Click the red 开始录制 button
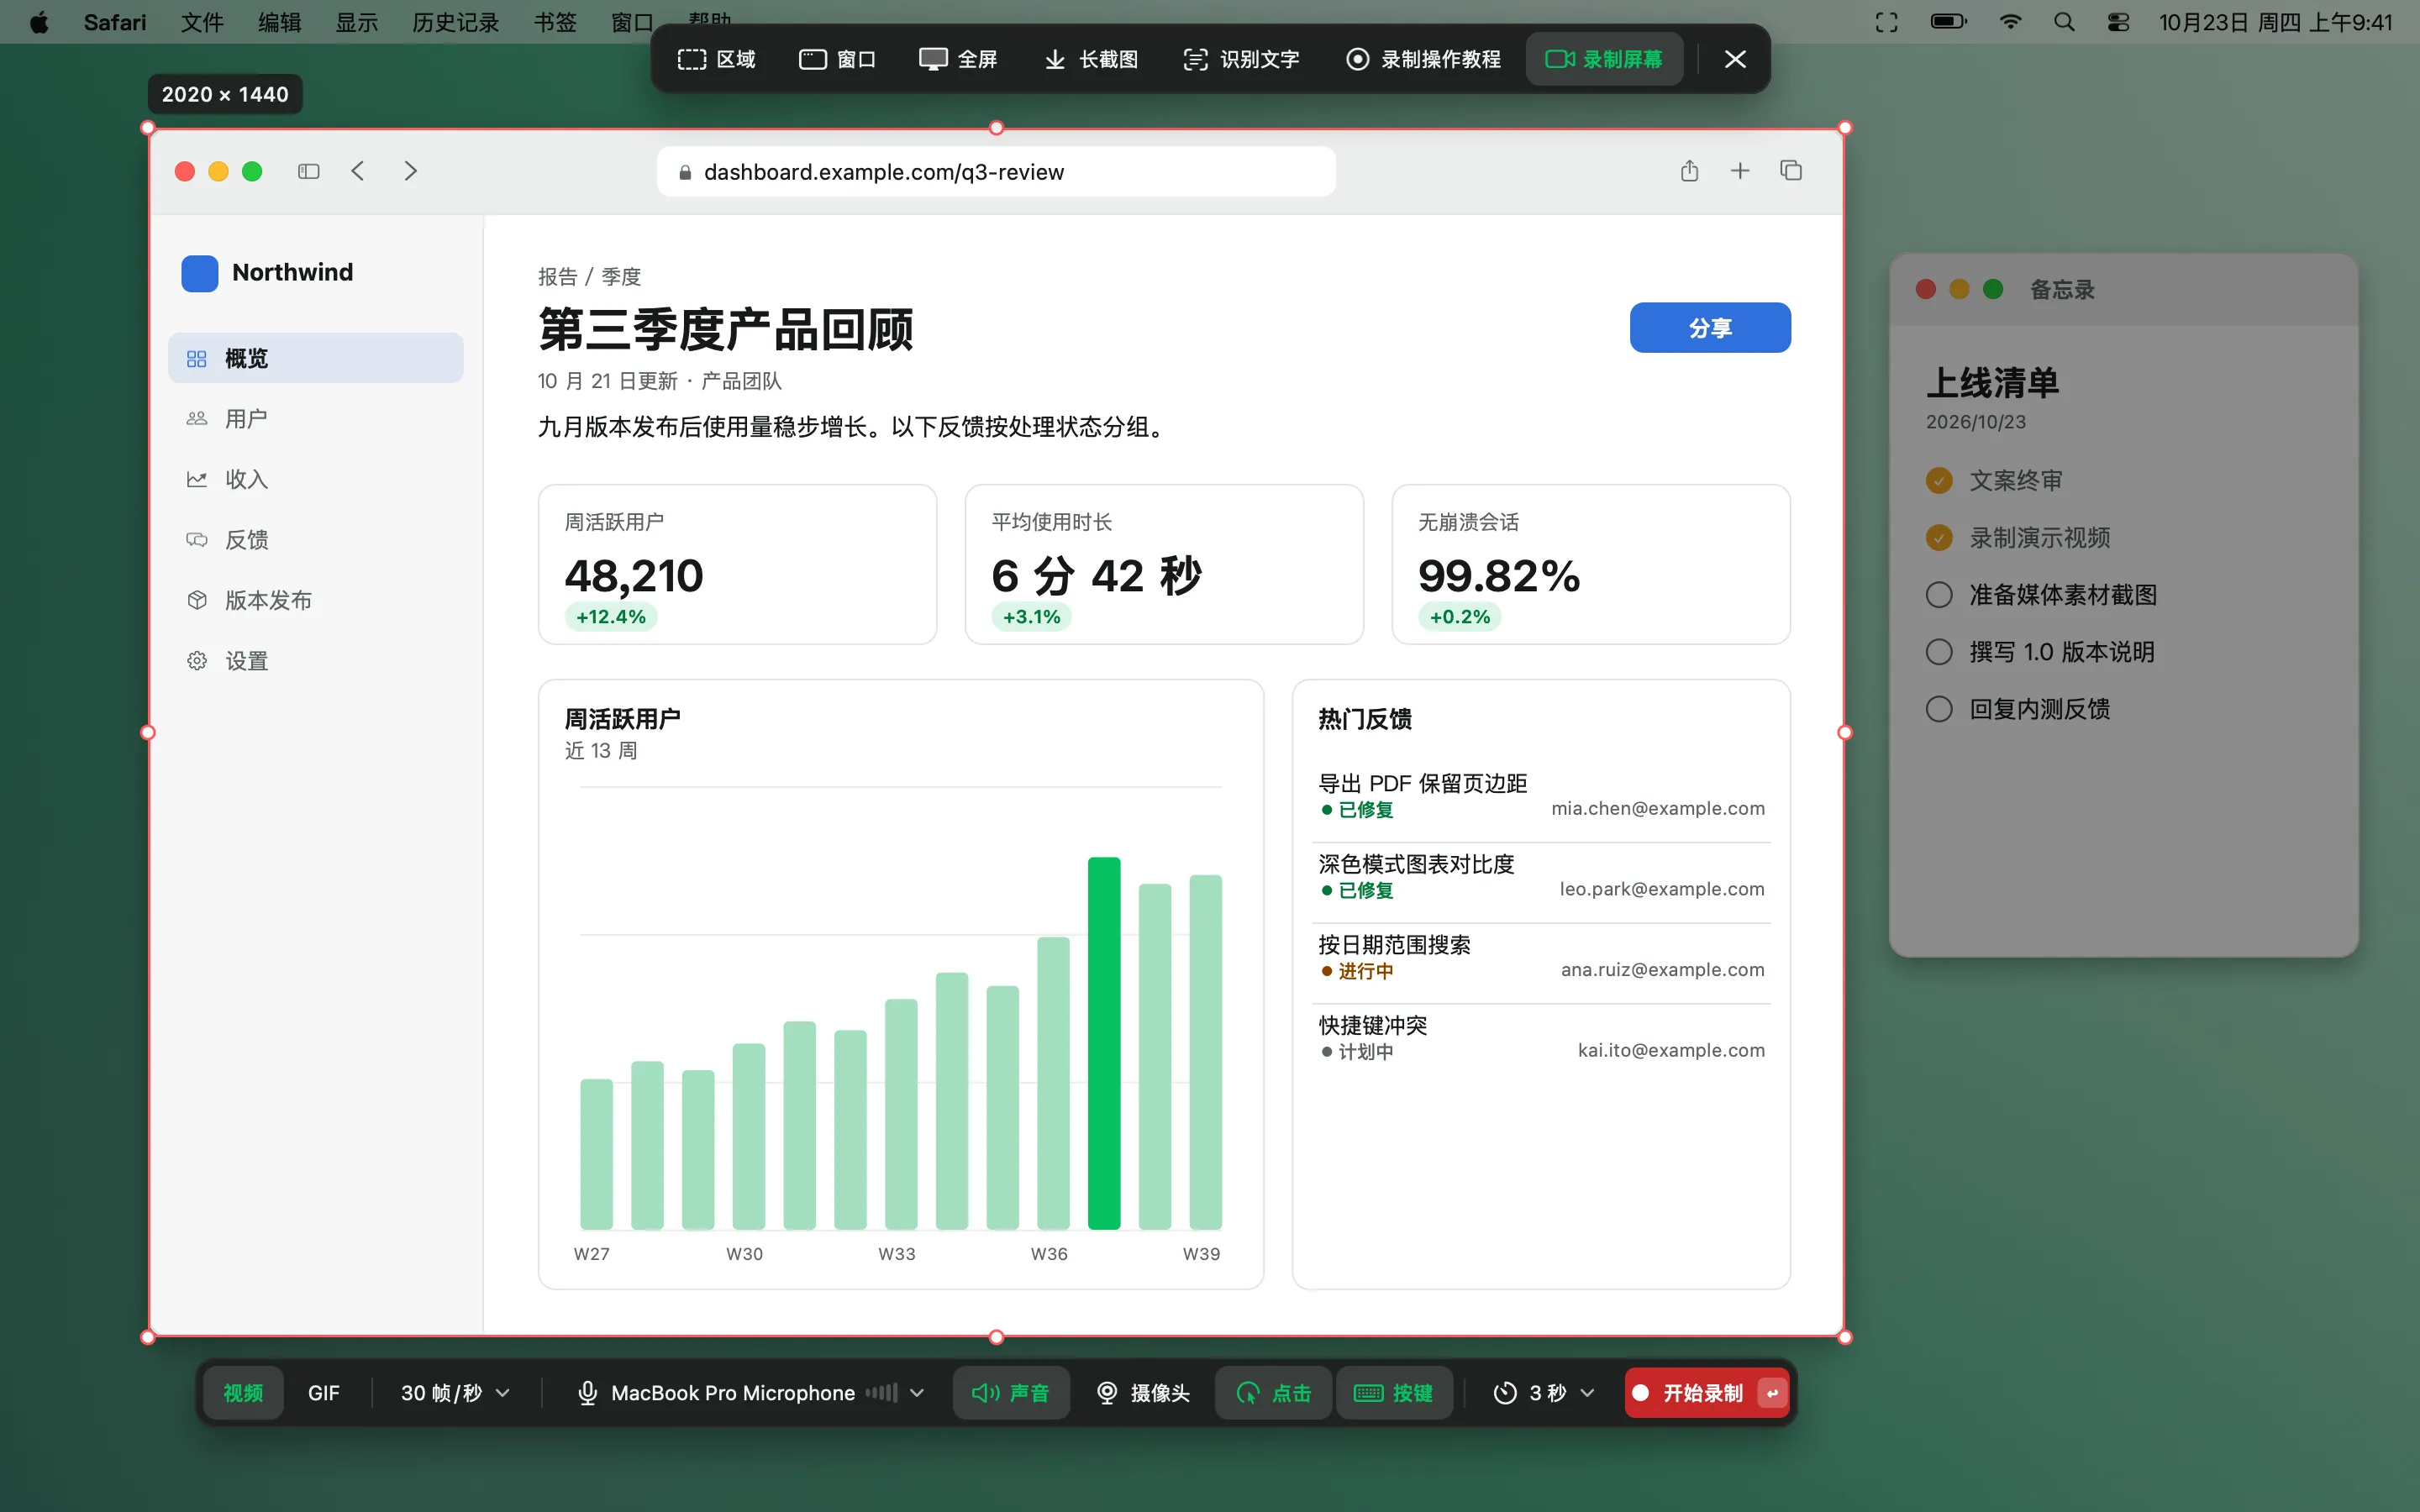 [x=1708, y=1393]
